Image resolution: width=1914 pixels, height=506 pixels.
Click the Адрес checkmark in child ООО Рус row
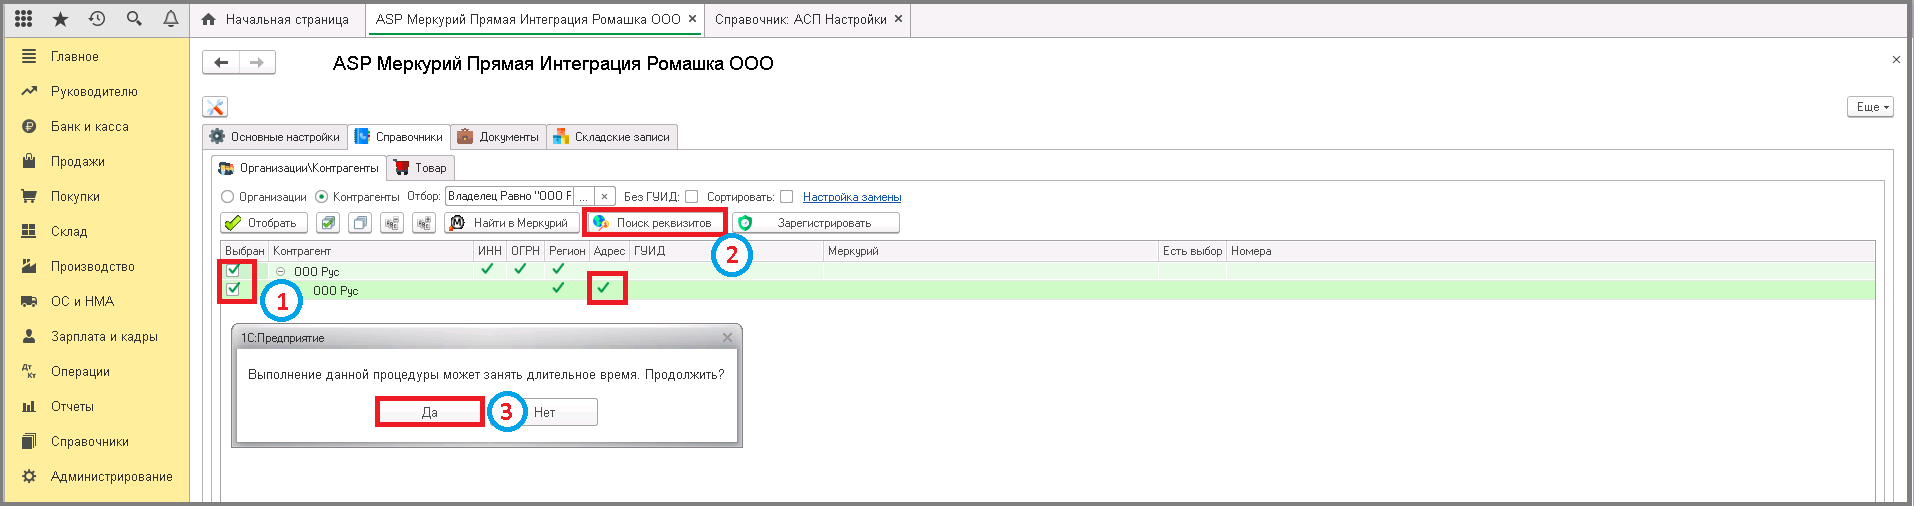pos(604,288)
